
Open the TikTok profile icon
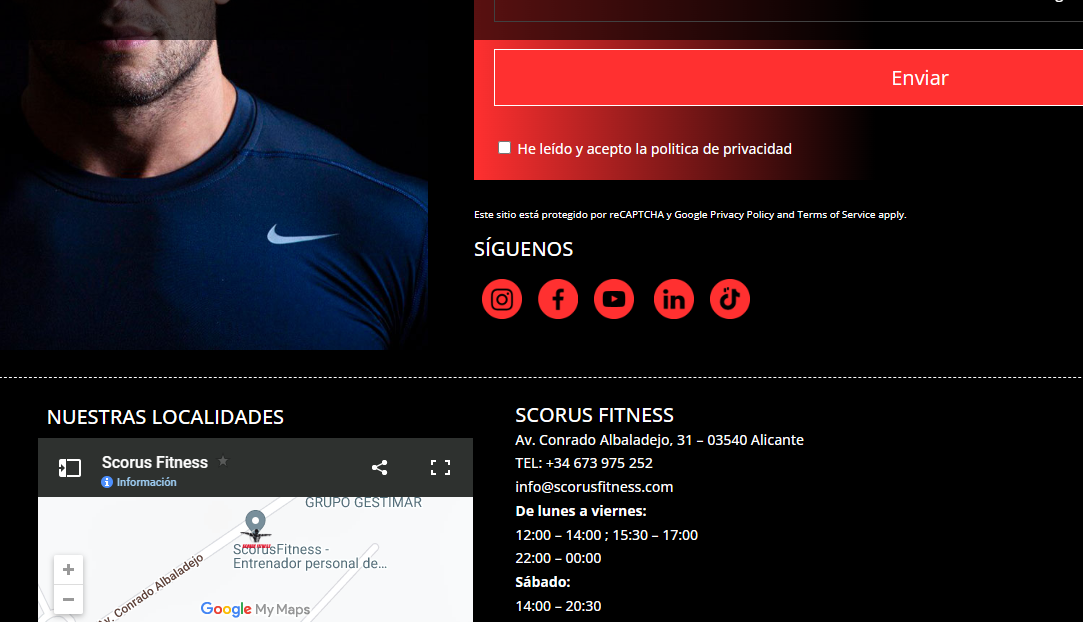click(x=730, y=299)
